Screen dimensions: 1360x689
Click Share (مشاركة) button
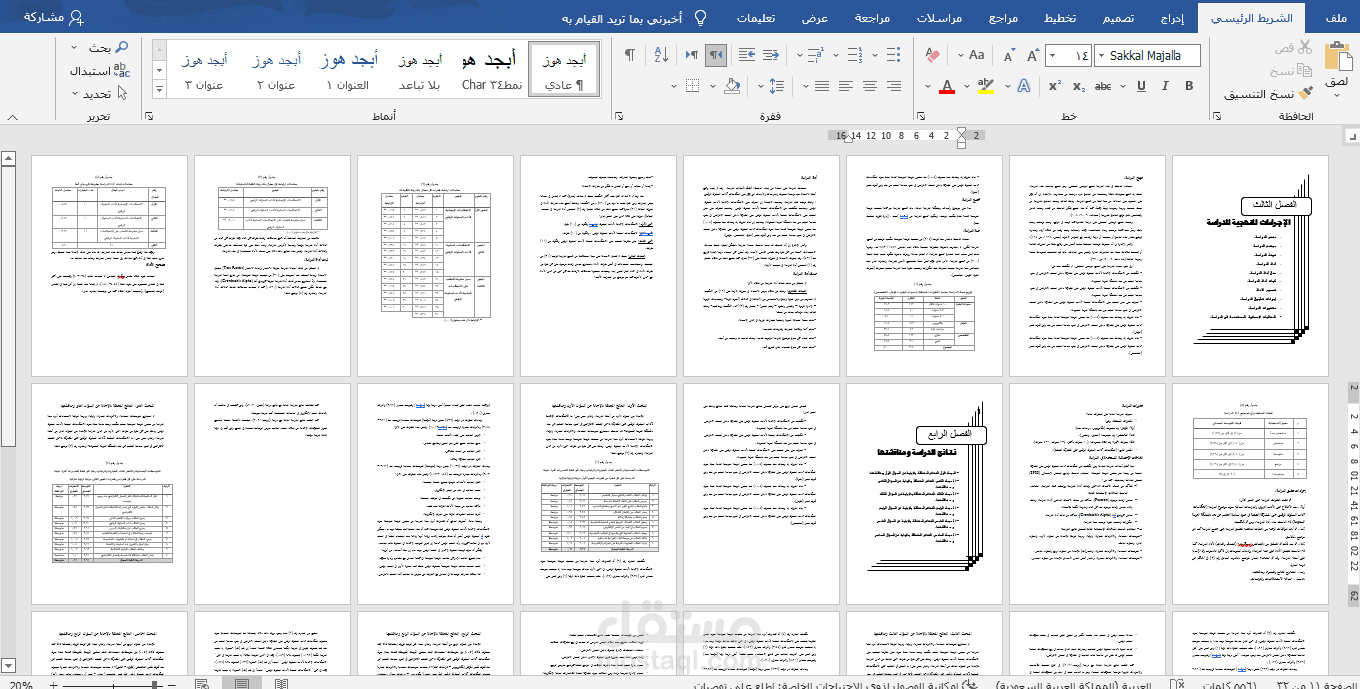pos(52,18)
